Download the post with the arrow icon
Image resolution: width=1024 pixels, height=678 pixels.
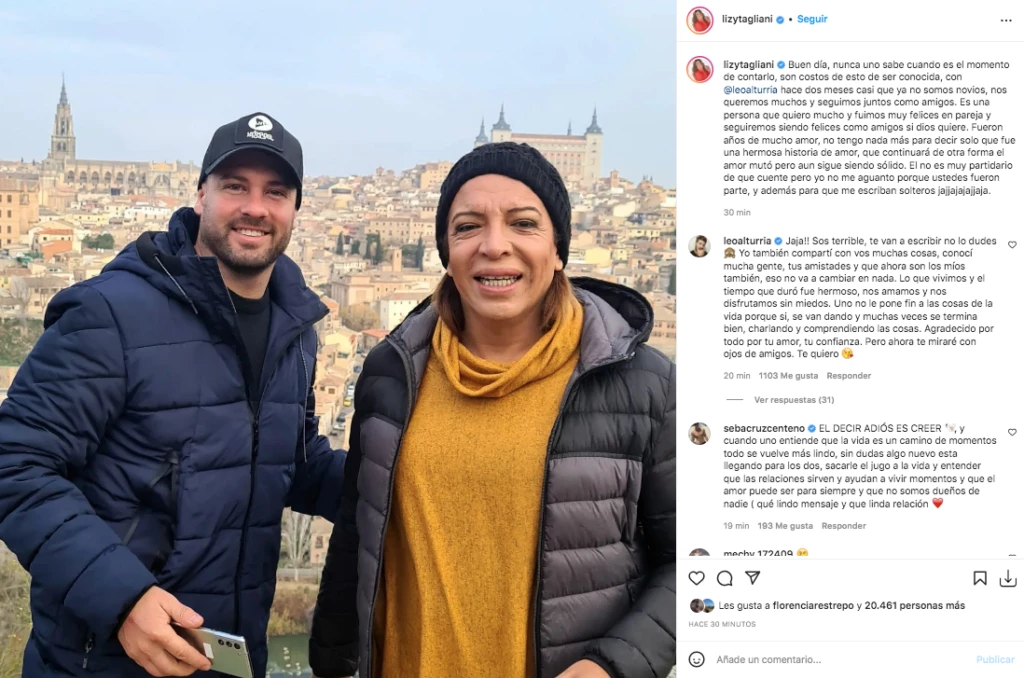(x=1008, y=578)
